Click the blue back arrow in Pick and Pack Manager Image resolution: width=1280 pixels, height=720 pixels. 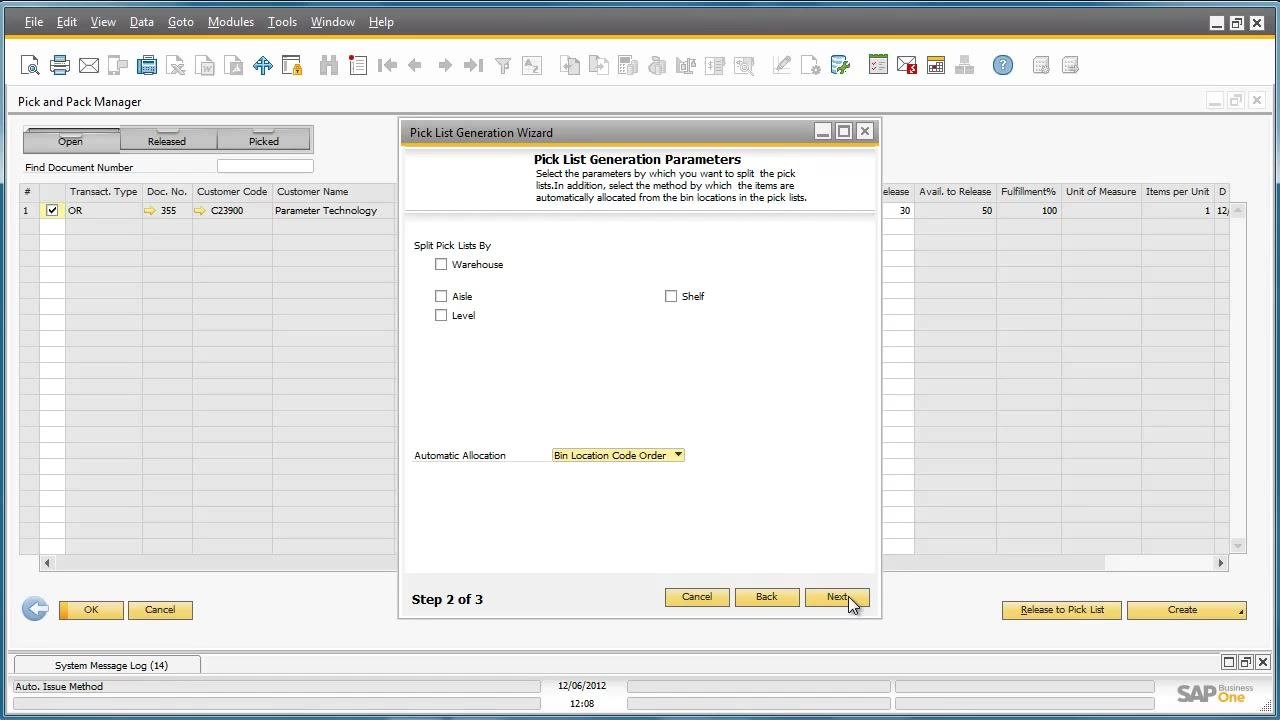click(35, 609)
